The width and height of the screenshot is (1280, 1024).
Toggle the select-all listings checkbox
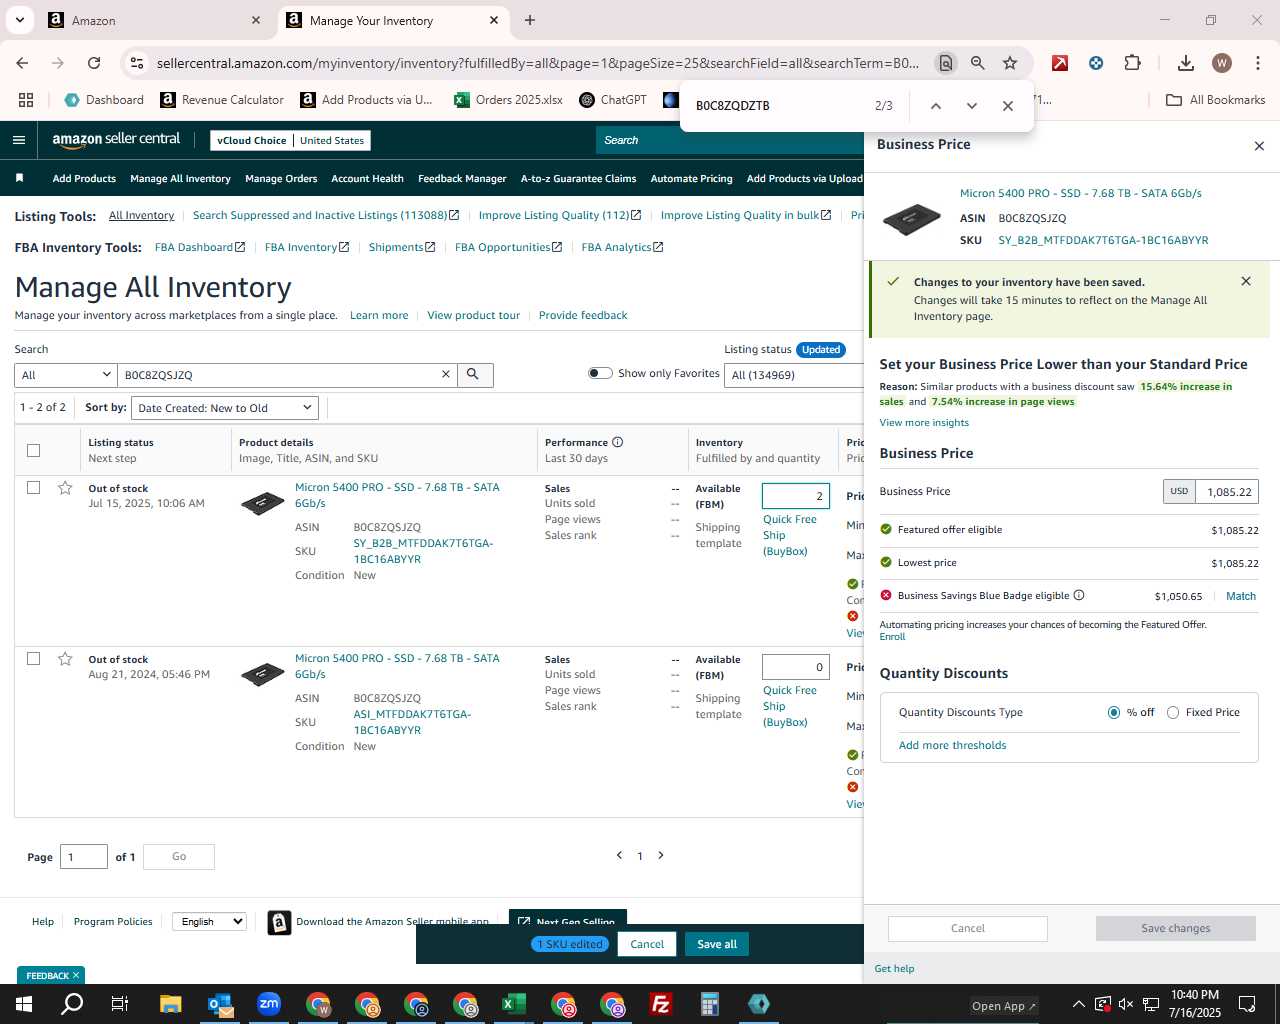(33, 450)
